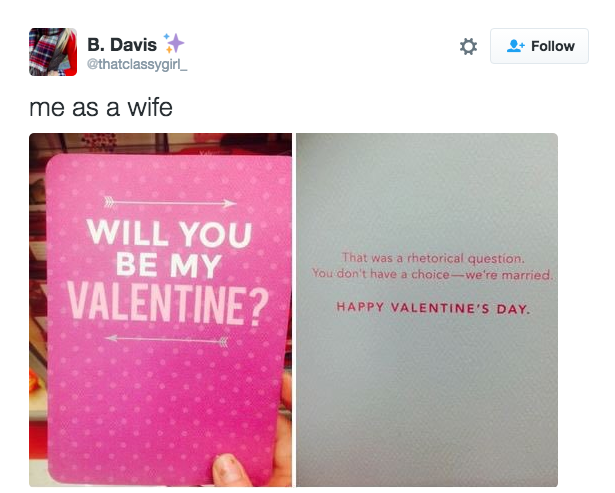Open the gear settings menu on tweet

pos(468,46)
